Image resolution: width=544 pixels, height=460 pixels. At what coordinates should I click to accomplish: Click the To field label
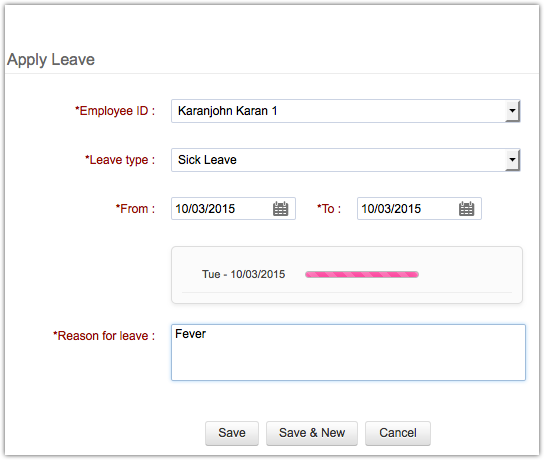pyautogui.click(x=329, y=209)
